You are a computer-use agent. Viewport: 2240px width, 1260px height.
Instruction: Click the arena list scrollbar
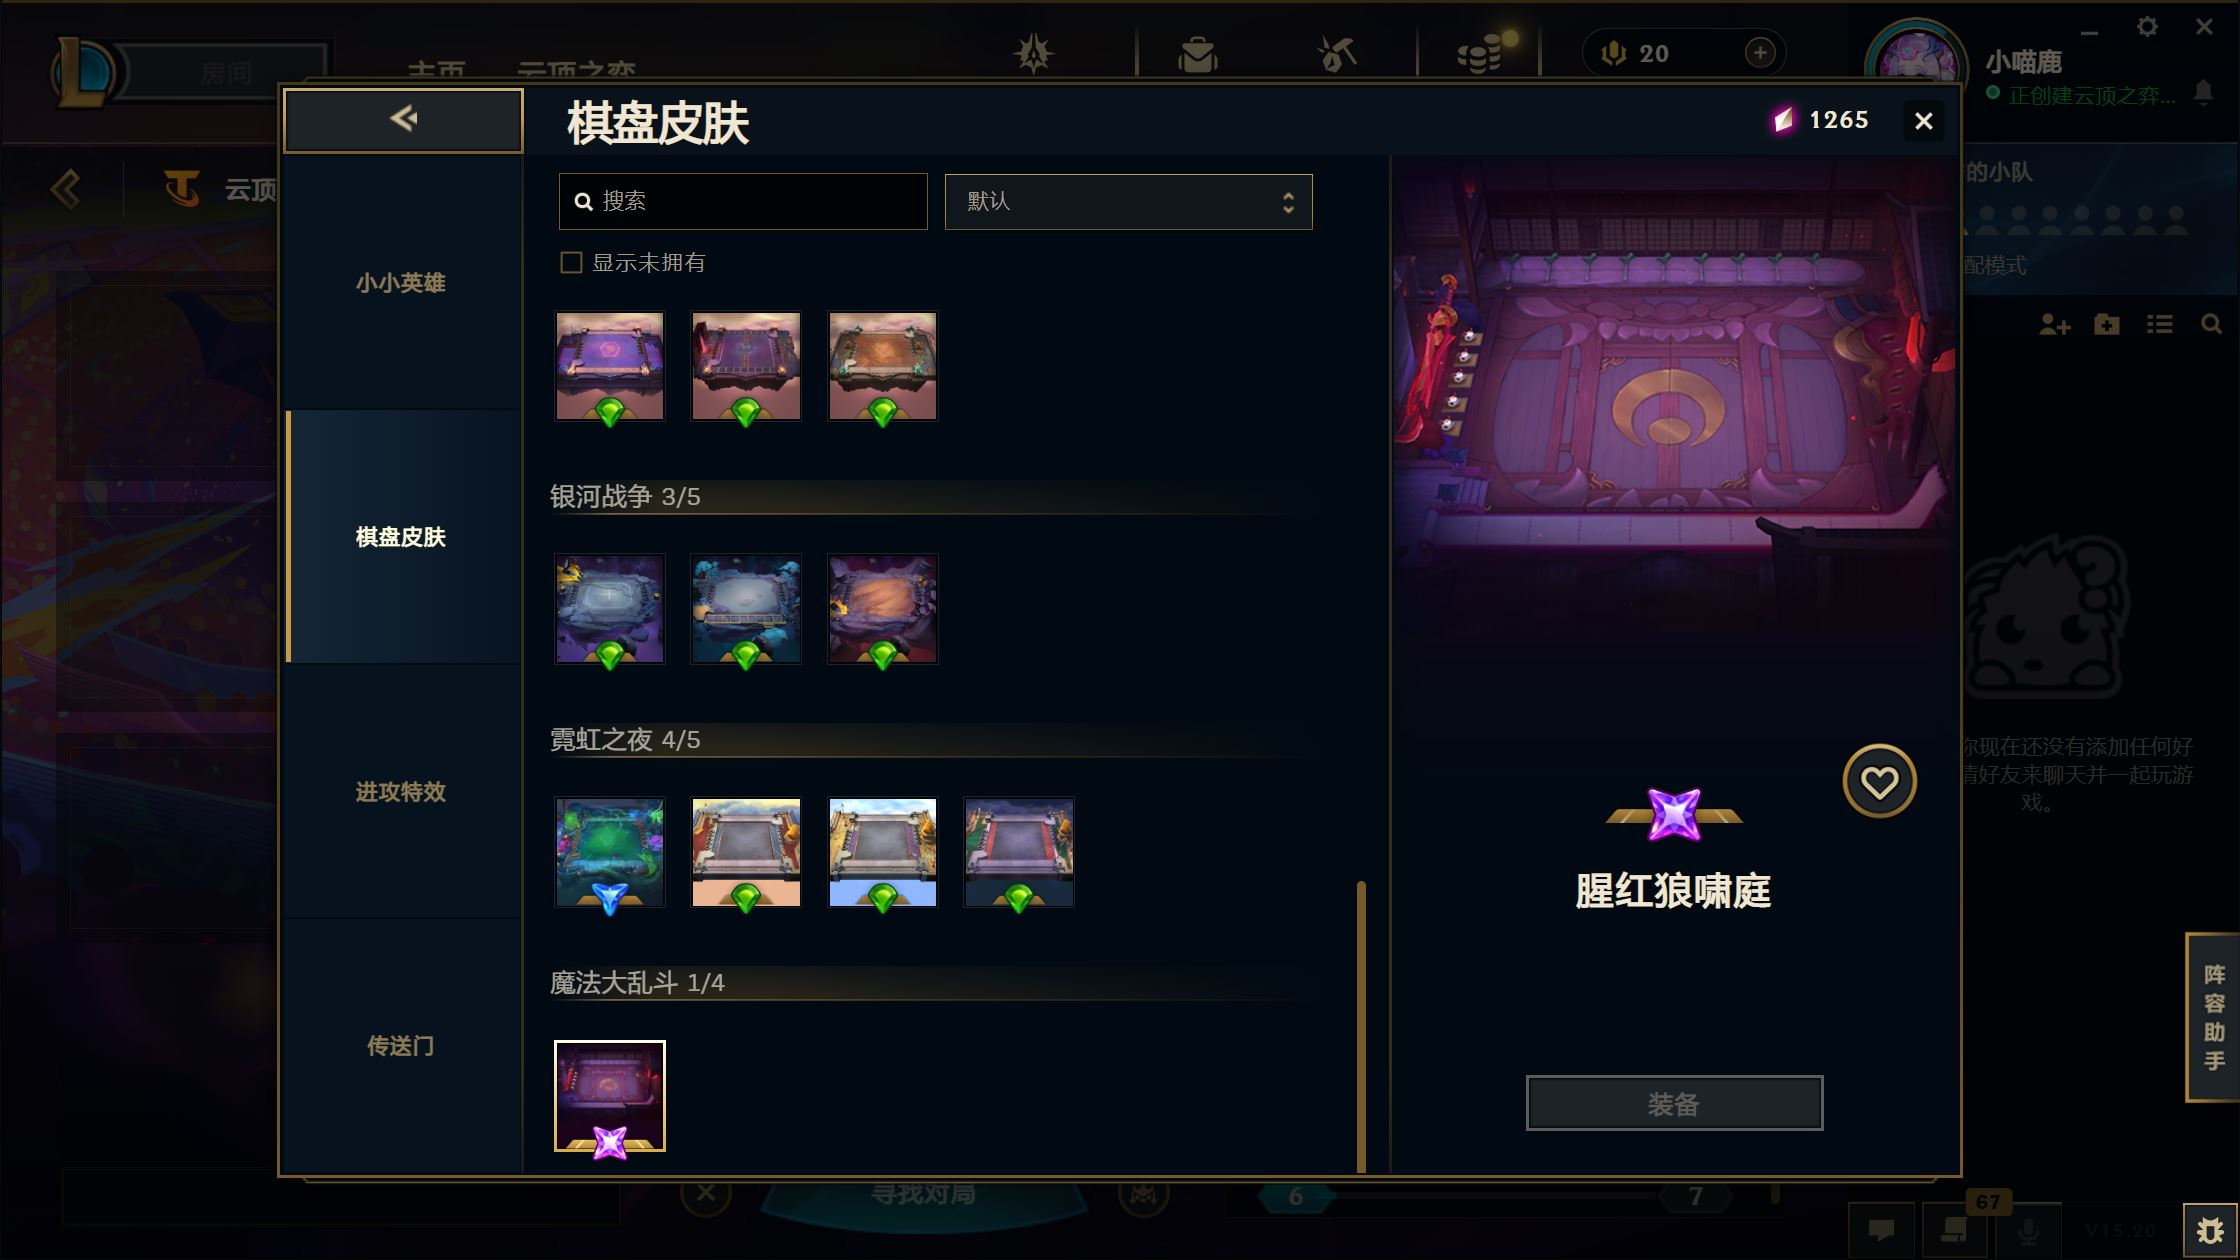point(1361,1026)
